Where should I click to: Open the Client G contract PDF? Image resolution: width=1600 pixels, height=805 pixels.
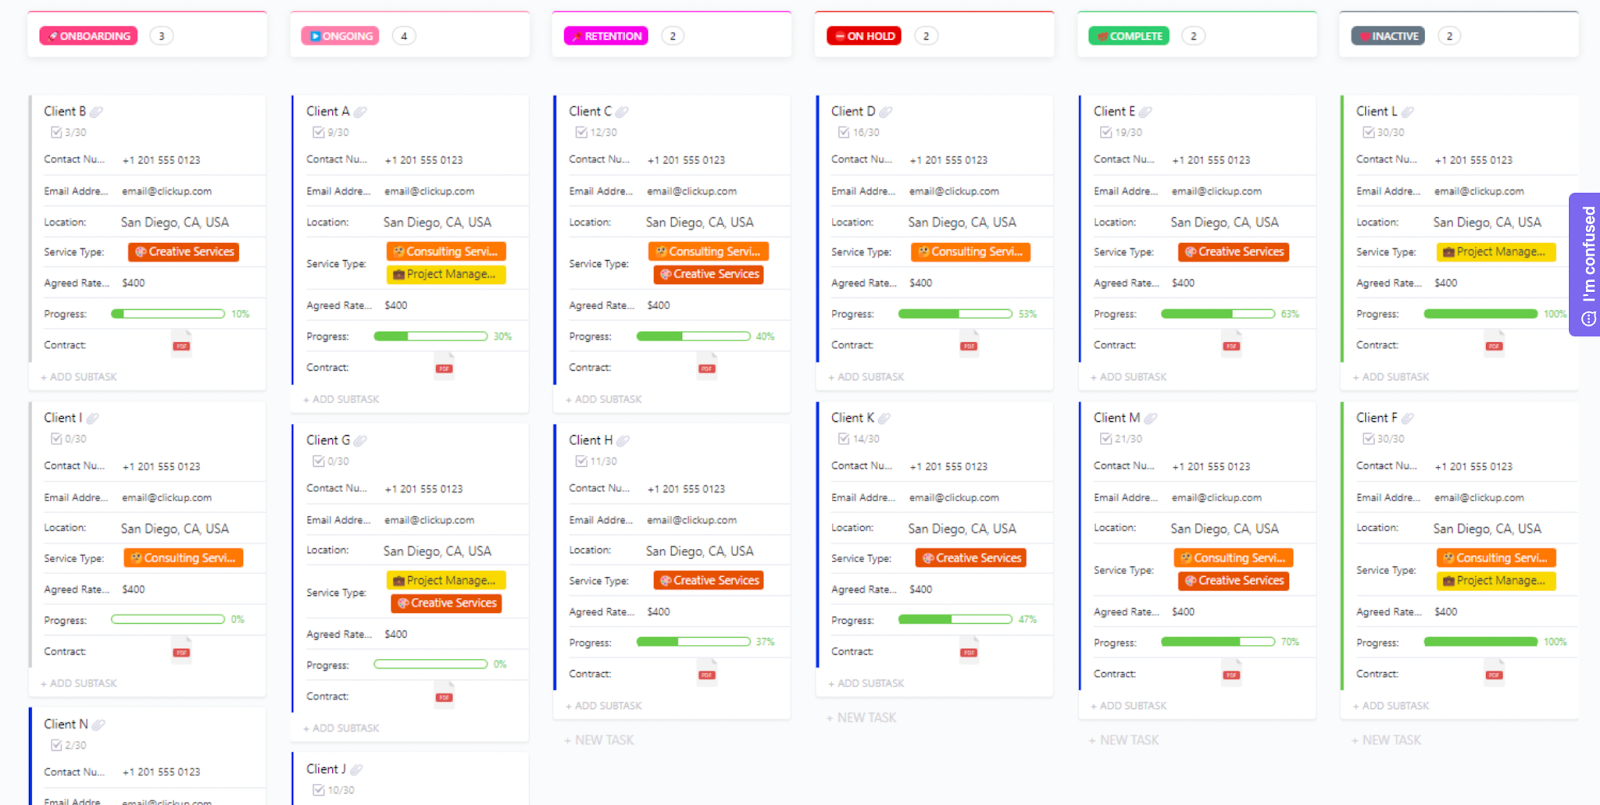(x=444, y=695)
